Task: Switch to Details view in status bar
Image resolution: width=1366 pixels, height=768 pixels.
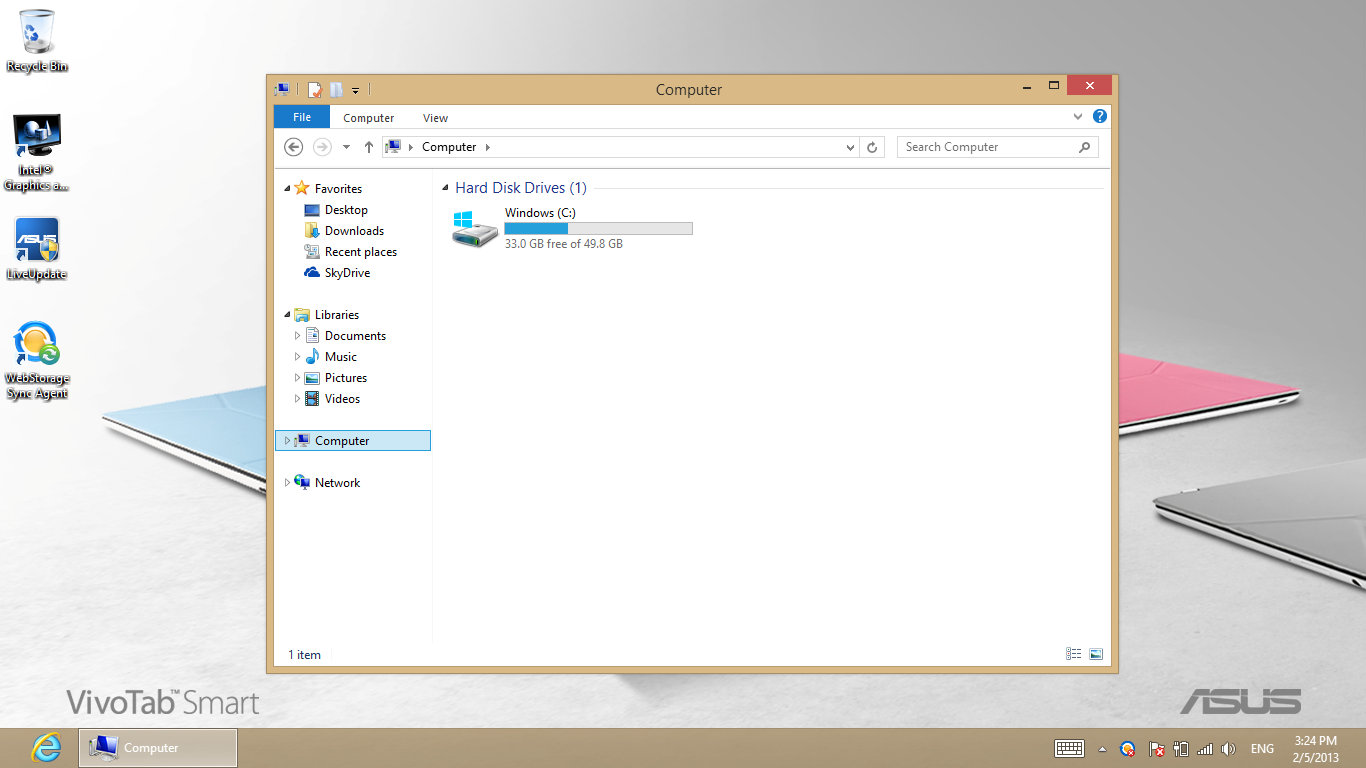Action: (x=1073, y=654)
